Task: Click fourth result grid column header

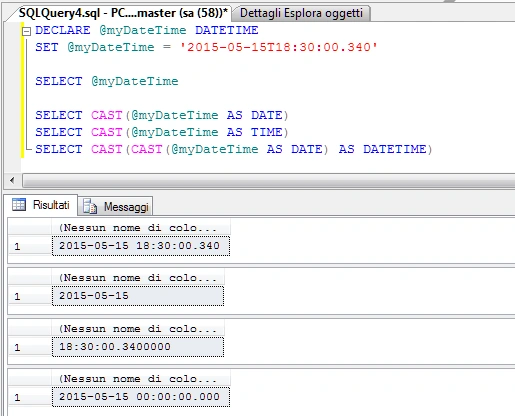Action: pyautogui.click(x=141, y=379)
